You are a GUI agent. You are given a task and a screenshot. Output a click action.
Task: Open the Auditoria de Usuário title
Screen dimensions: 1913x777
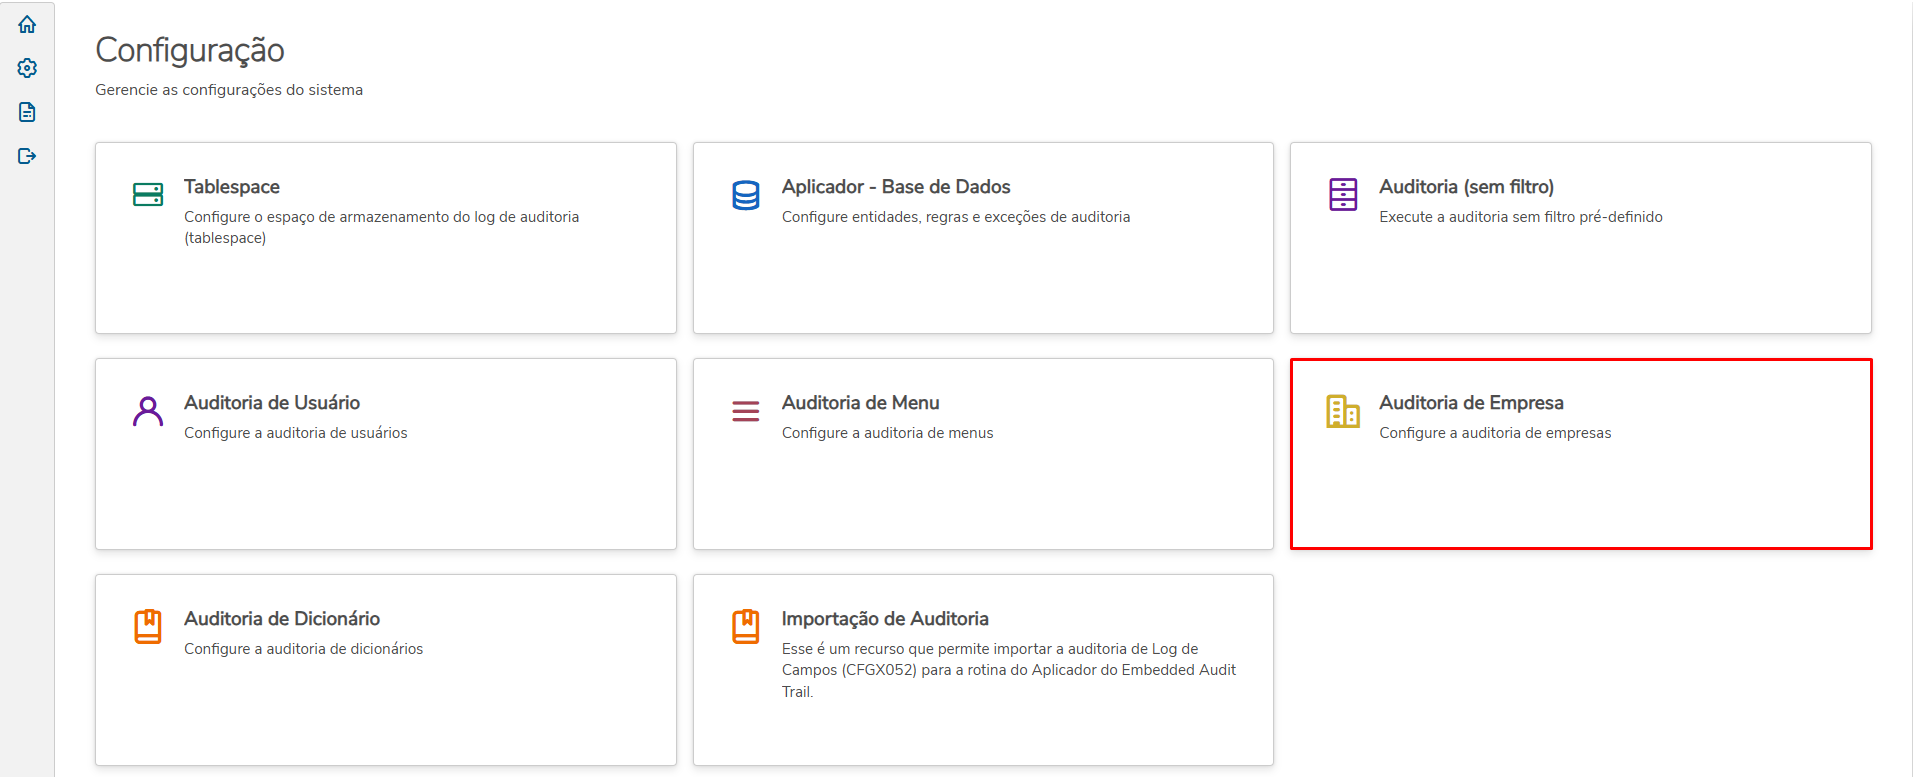(x=272, y=403)
